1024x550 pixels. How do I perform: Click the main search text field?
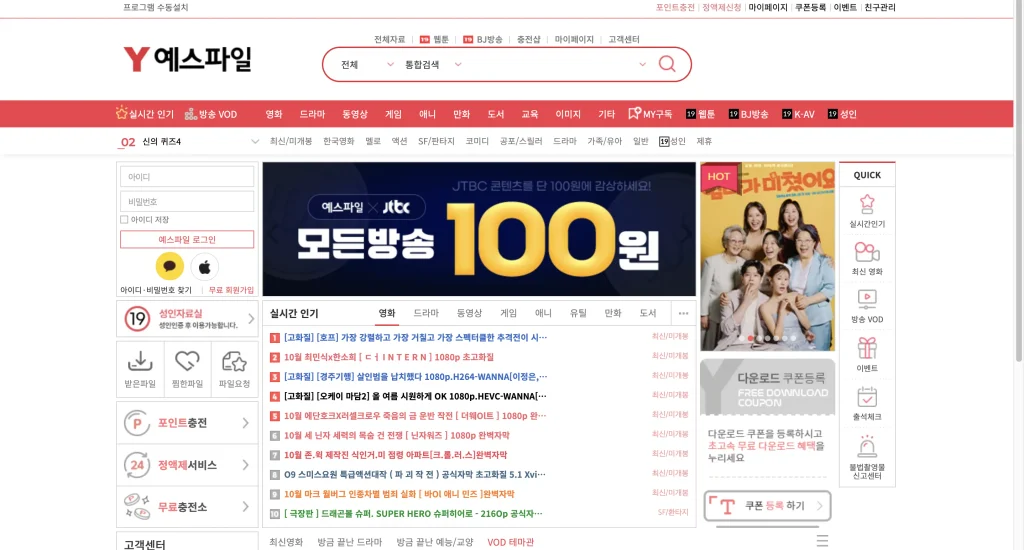click(549, 65)
